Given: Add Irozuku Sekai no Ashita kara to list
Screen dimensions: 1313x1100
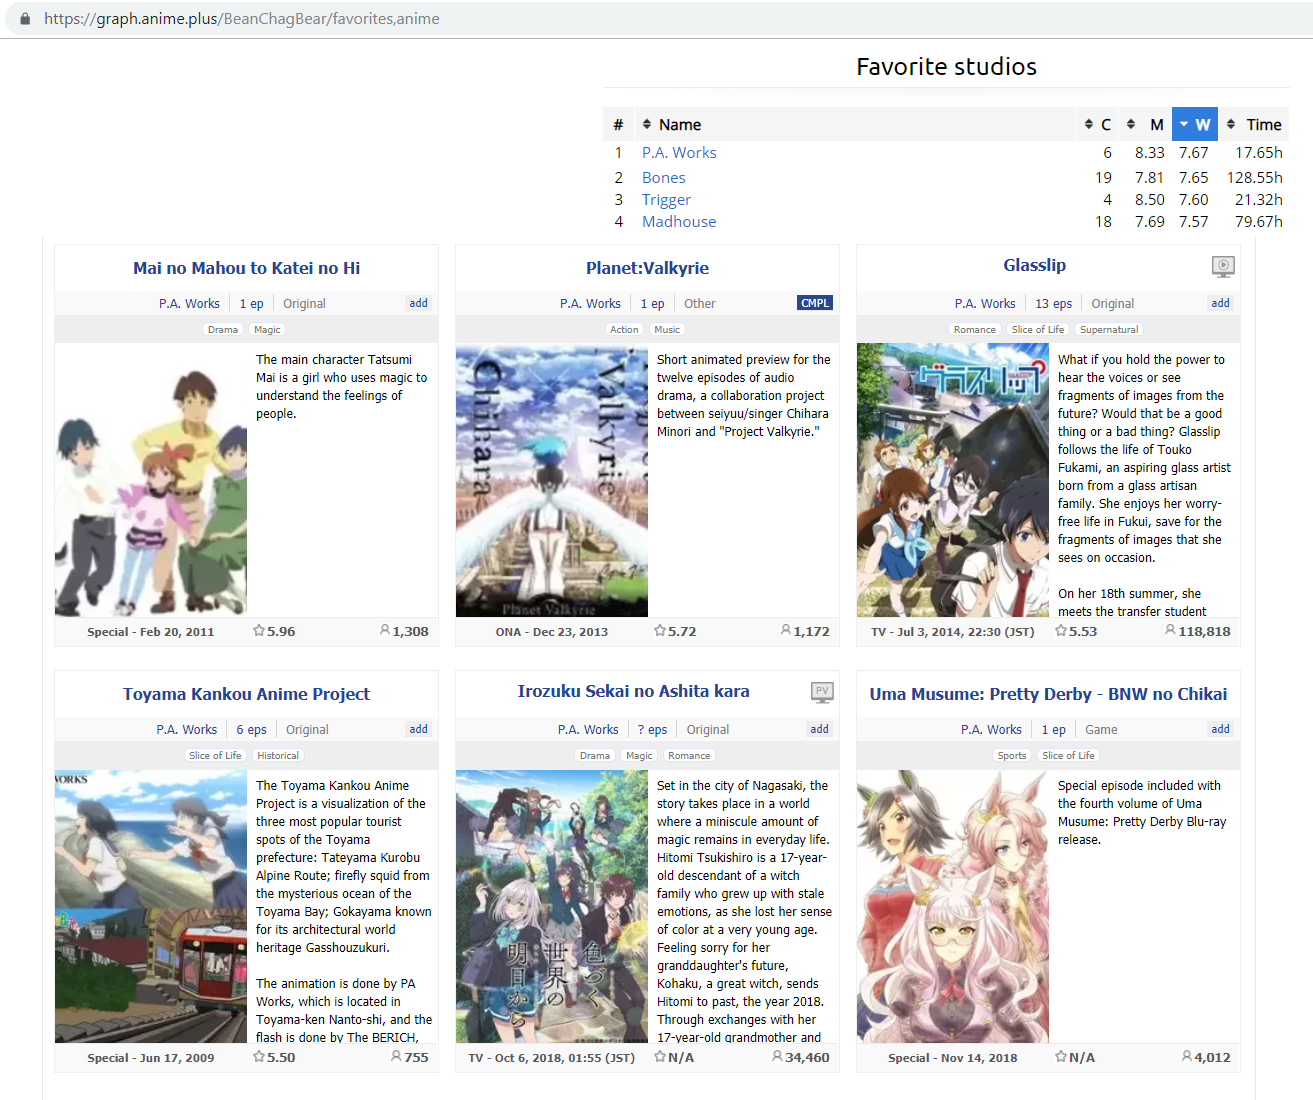Looking at the screenshot, I should 819,729.
